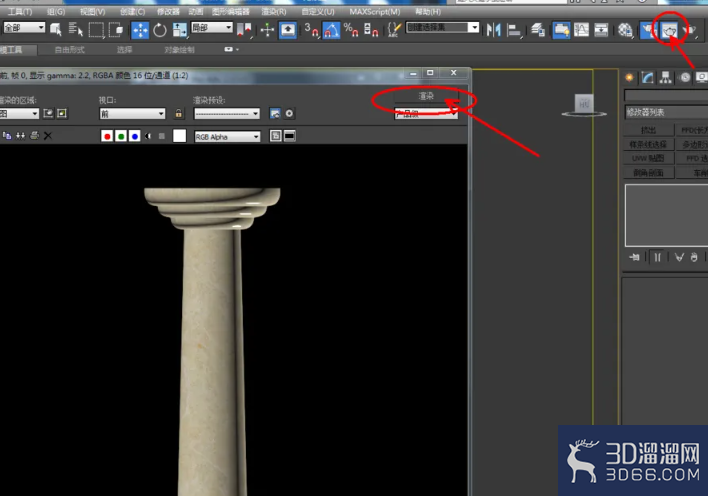Open Schematic View icon
The image size is (708, 496).
click(x=601, y=30)
